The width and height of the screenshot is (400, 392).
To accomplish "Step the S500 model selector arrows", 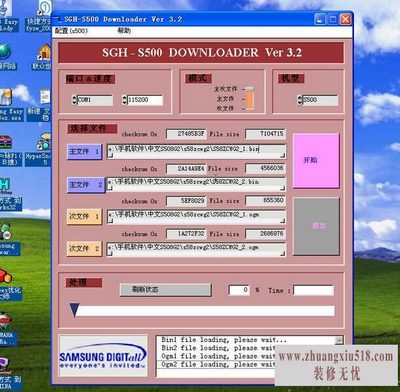I will pyautogui.click(x=299, y=100).
